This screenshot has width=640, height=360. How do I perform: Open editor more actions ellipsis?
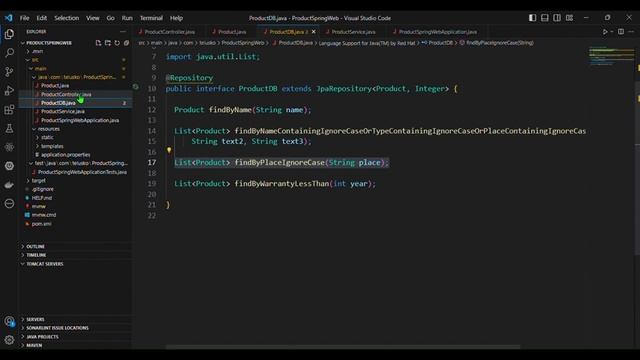tap(631, 31)
